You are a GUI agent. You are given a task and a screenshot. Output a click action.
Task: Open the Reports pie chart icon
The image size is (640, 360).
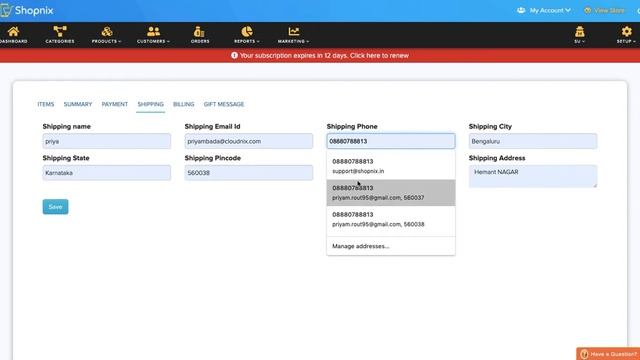tap(247, 31)
